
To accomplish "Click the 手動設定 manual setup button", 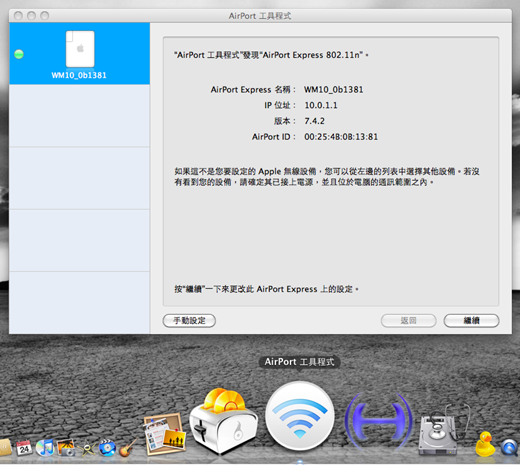I will point(189,321).
